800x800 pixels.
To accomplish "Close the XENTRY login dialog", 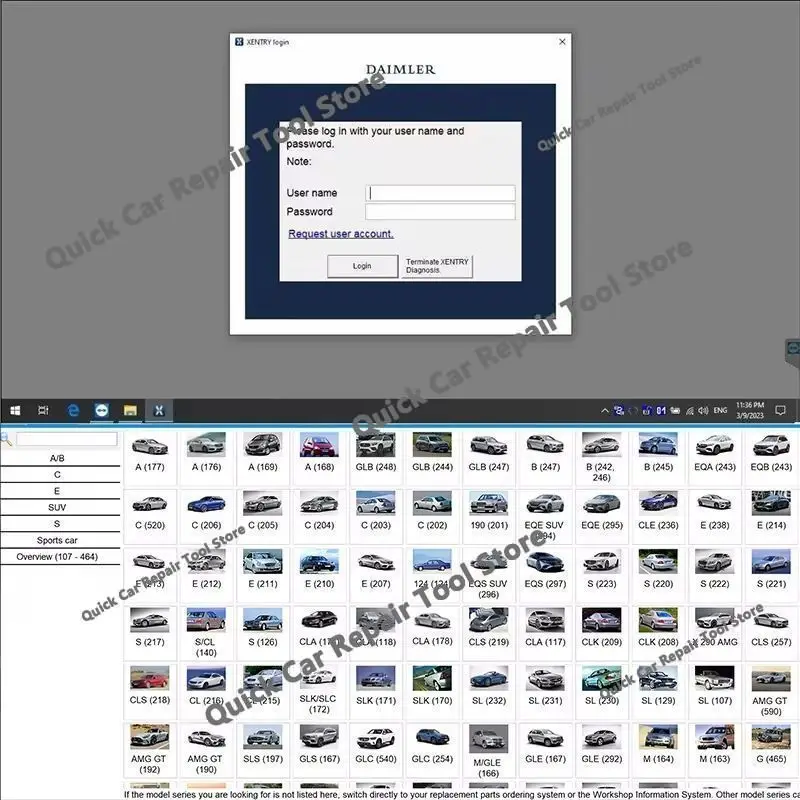I will [562, 42].
